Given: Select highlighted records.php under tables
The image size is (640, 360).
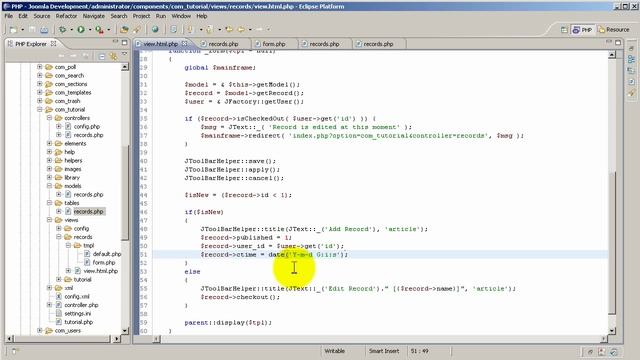Looking at the screenshot, I should tap(89, 211).
